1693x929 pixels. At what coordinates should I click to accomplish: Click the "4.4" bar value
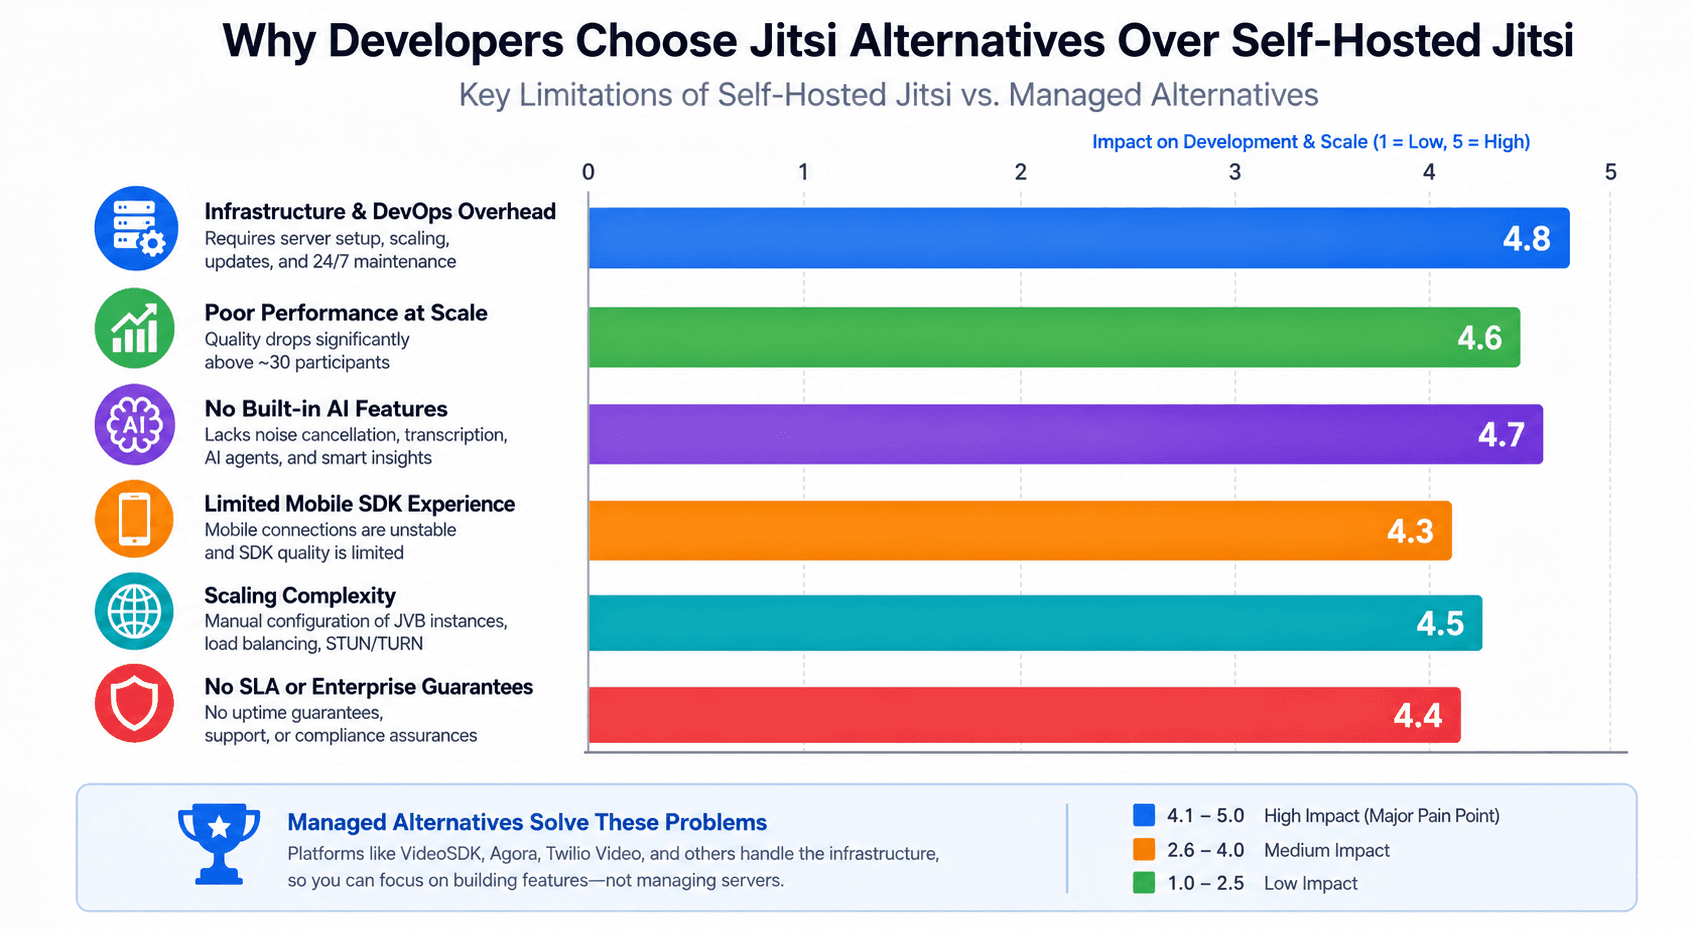pyautogui.click(x=1418, y=716)
